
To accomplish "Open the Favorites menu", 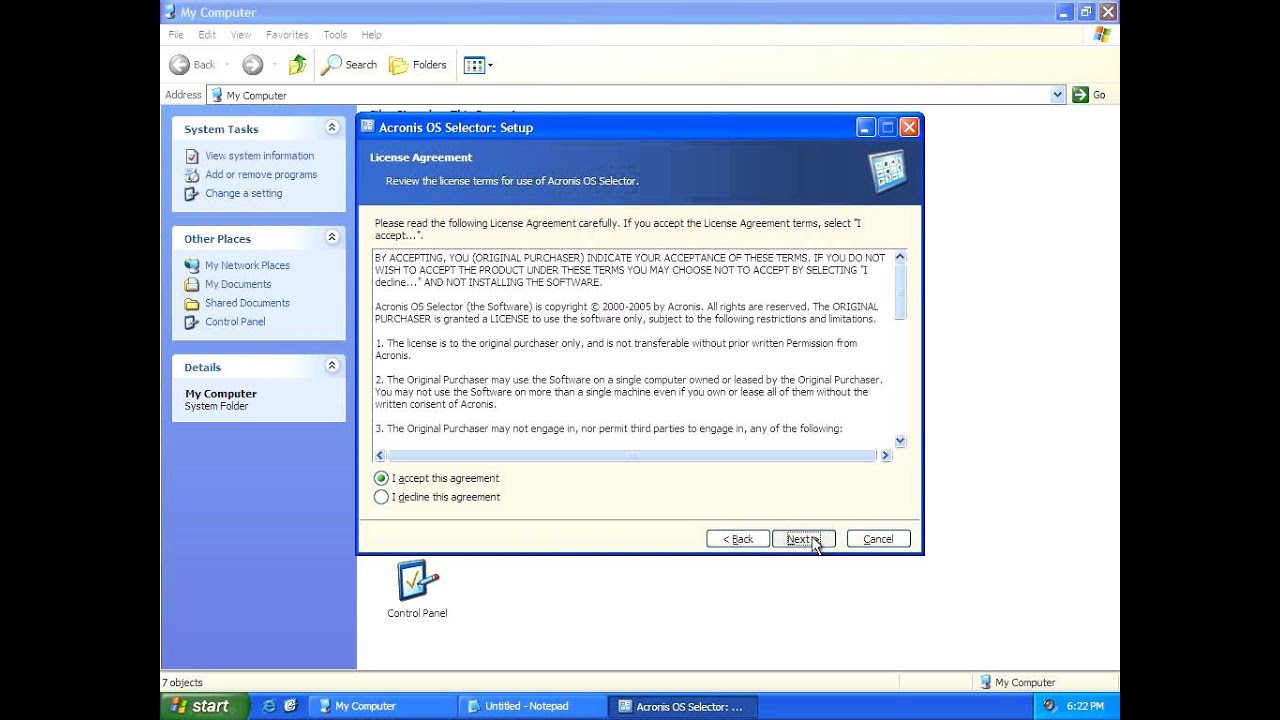I will pos(287,35).
